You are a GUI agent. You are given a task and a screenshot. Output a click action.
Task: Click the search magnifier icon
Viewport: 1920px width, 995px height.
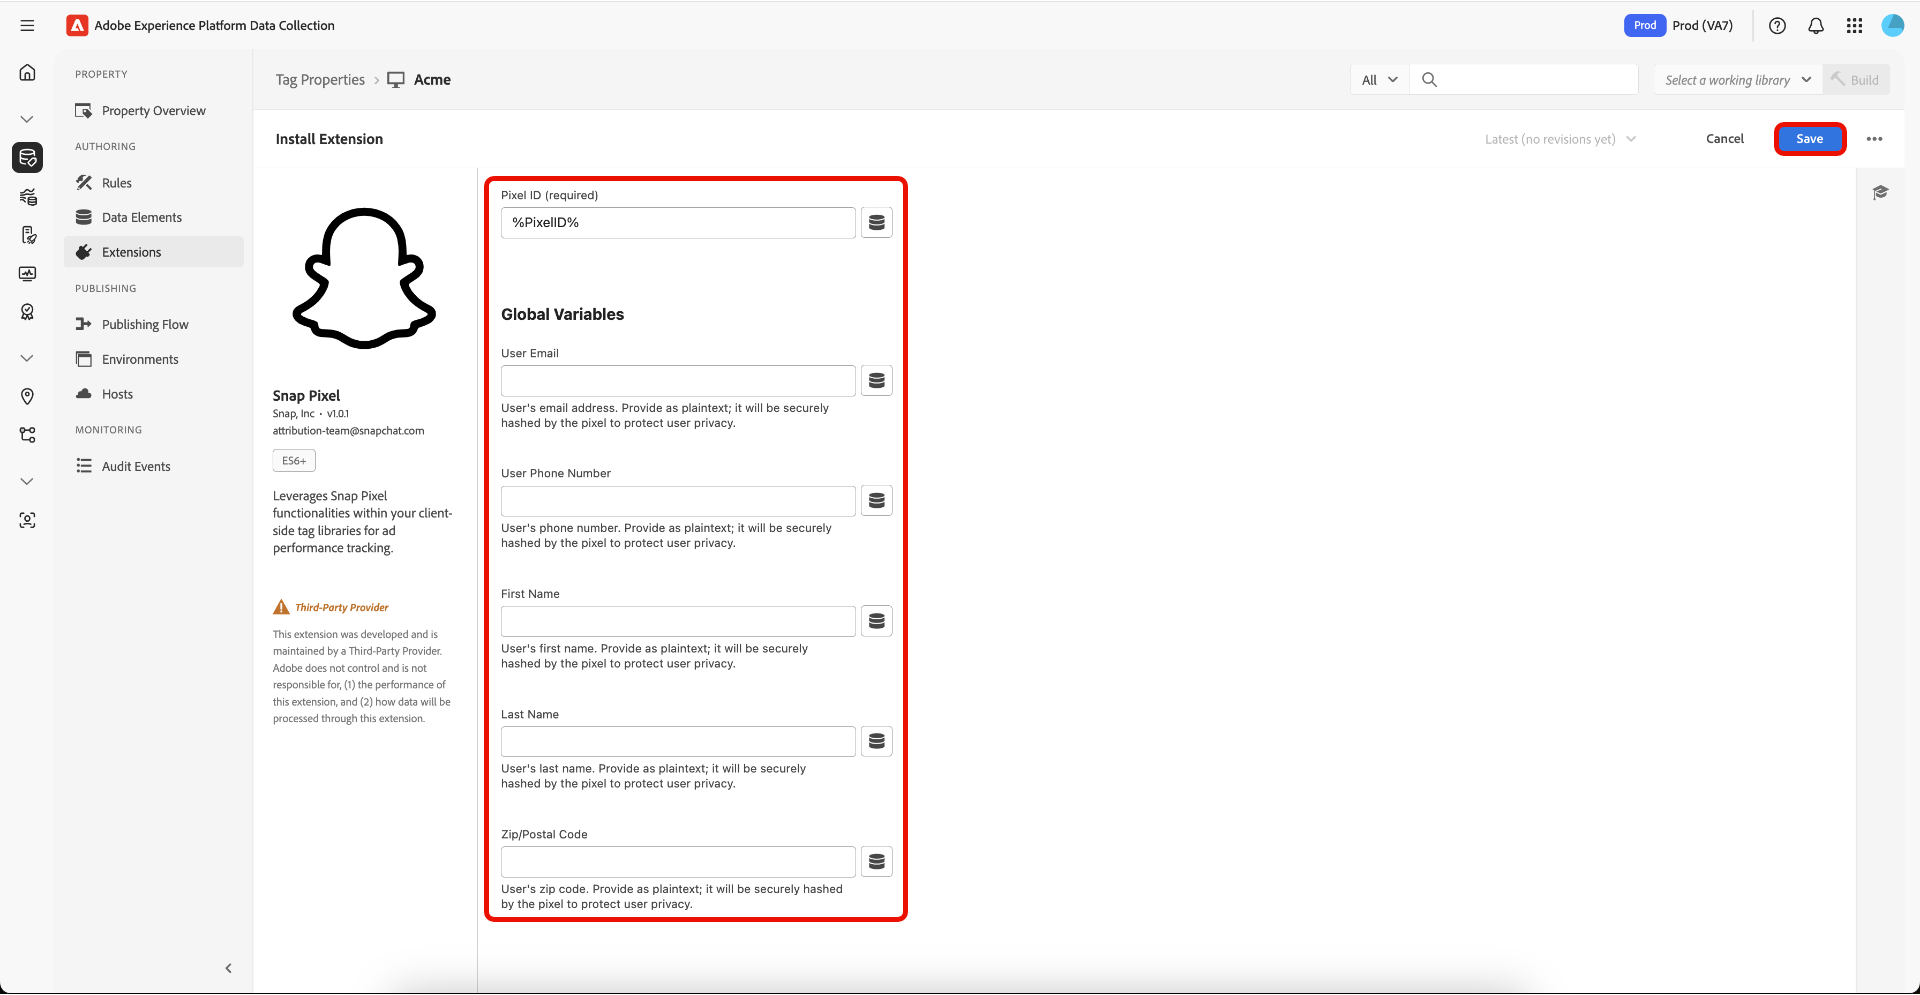tap(1430, 80)
